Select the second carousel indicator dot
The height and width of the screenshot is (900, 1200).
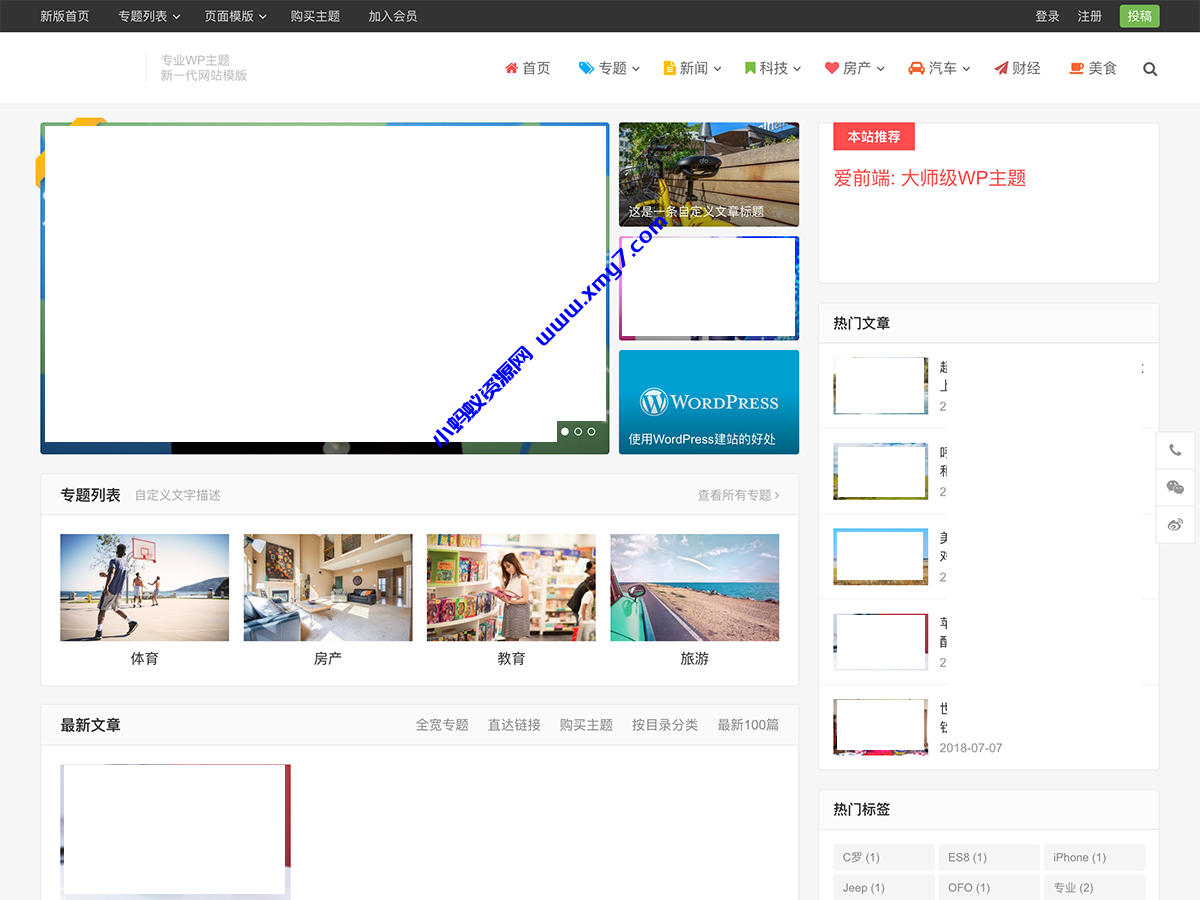click(x=578, y=432)
